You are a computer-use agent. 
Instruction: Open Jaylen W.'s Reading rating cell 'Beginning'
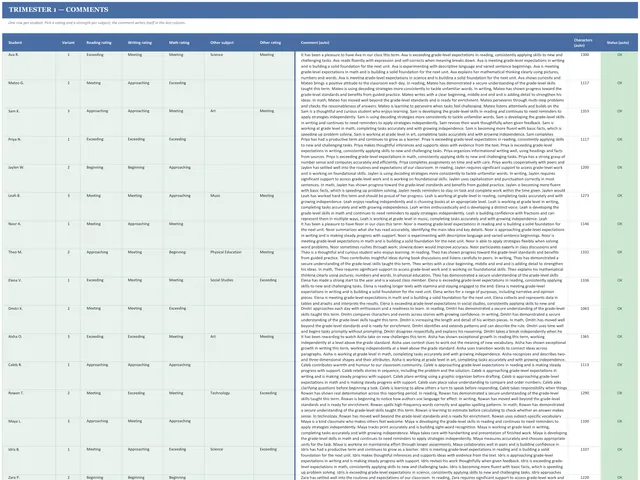click(x=101, y=179)
